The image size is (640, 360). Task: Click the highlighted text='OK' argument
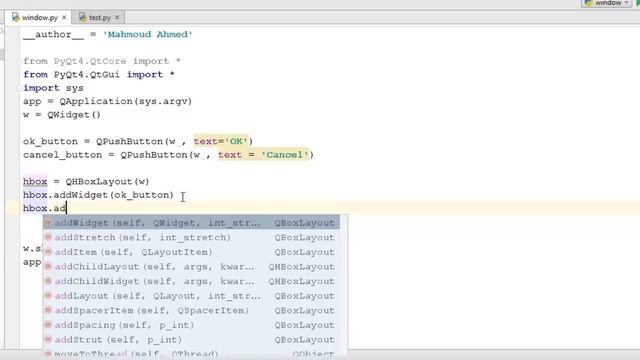point(220,141)
